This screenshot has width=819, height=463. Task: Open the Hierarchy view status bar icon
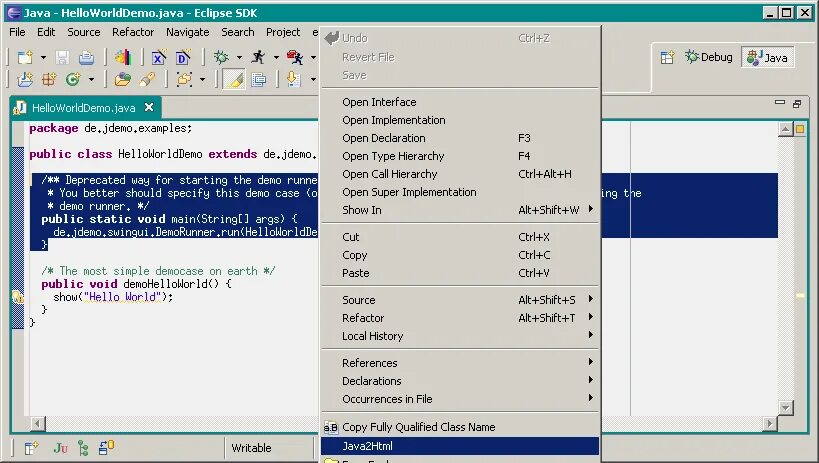(83, 448)
